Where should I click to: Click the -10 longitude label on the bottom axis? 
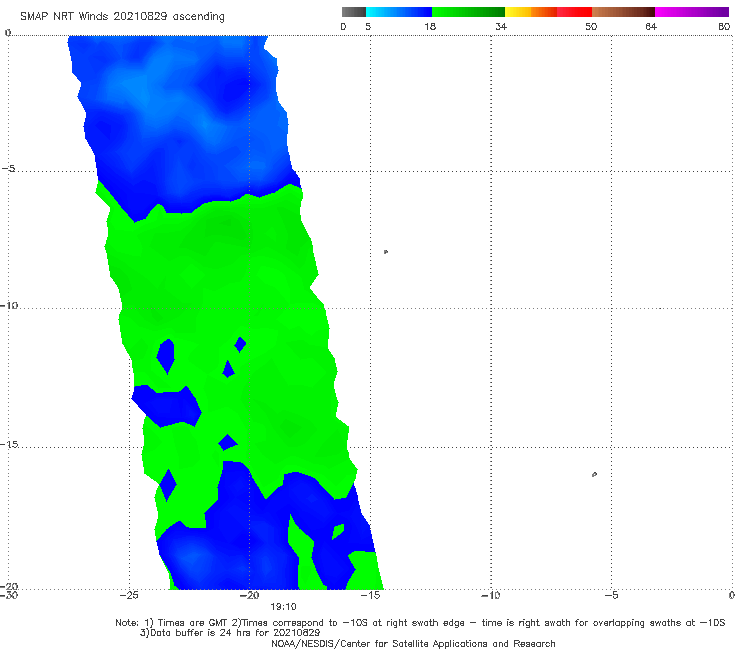point(491,596)
